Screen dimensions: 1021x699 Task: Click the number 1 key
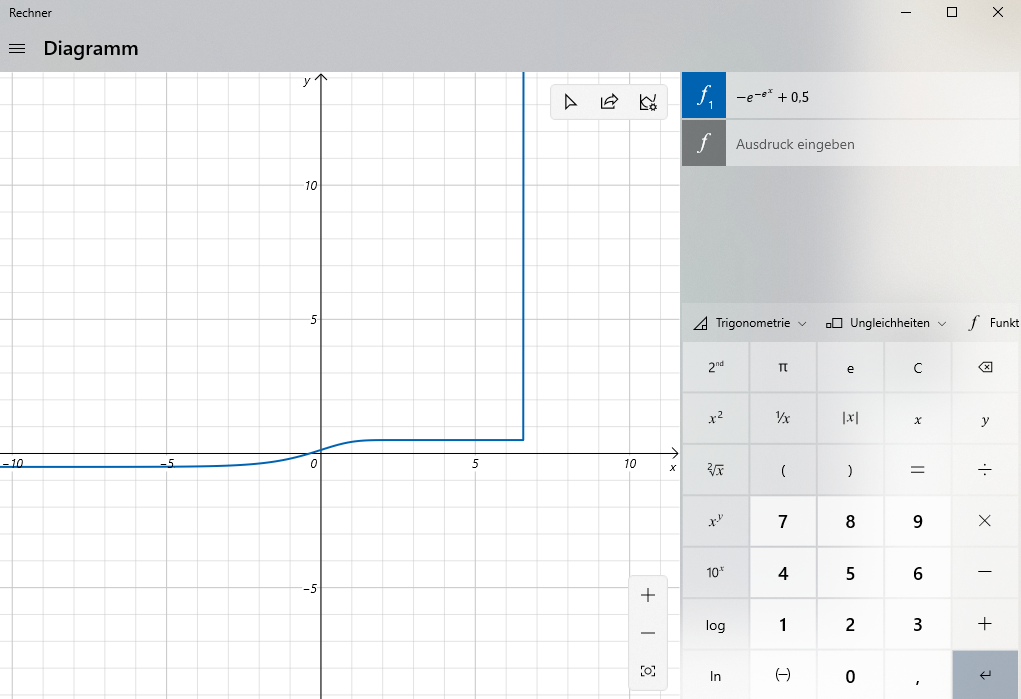(783, 624)
